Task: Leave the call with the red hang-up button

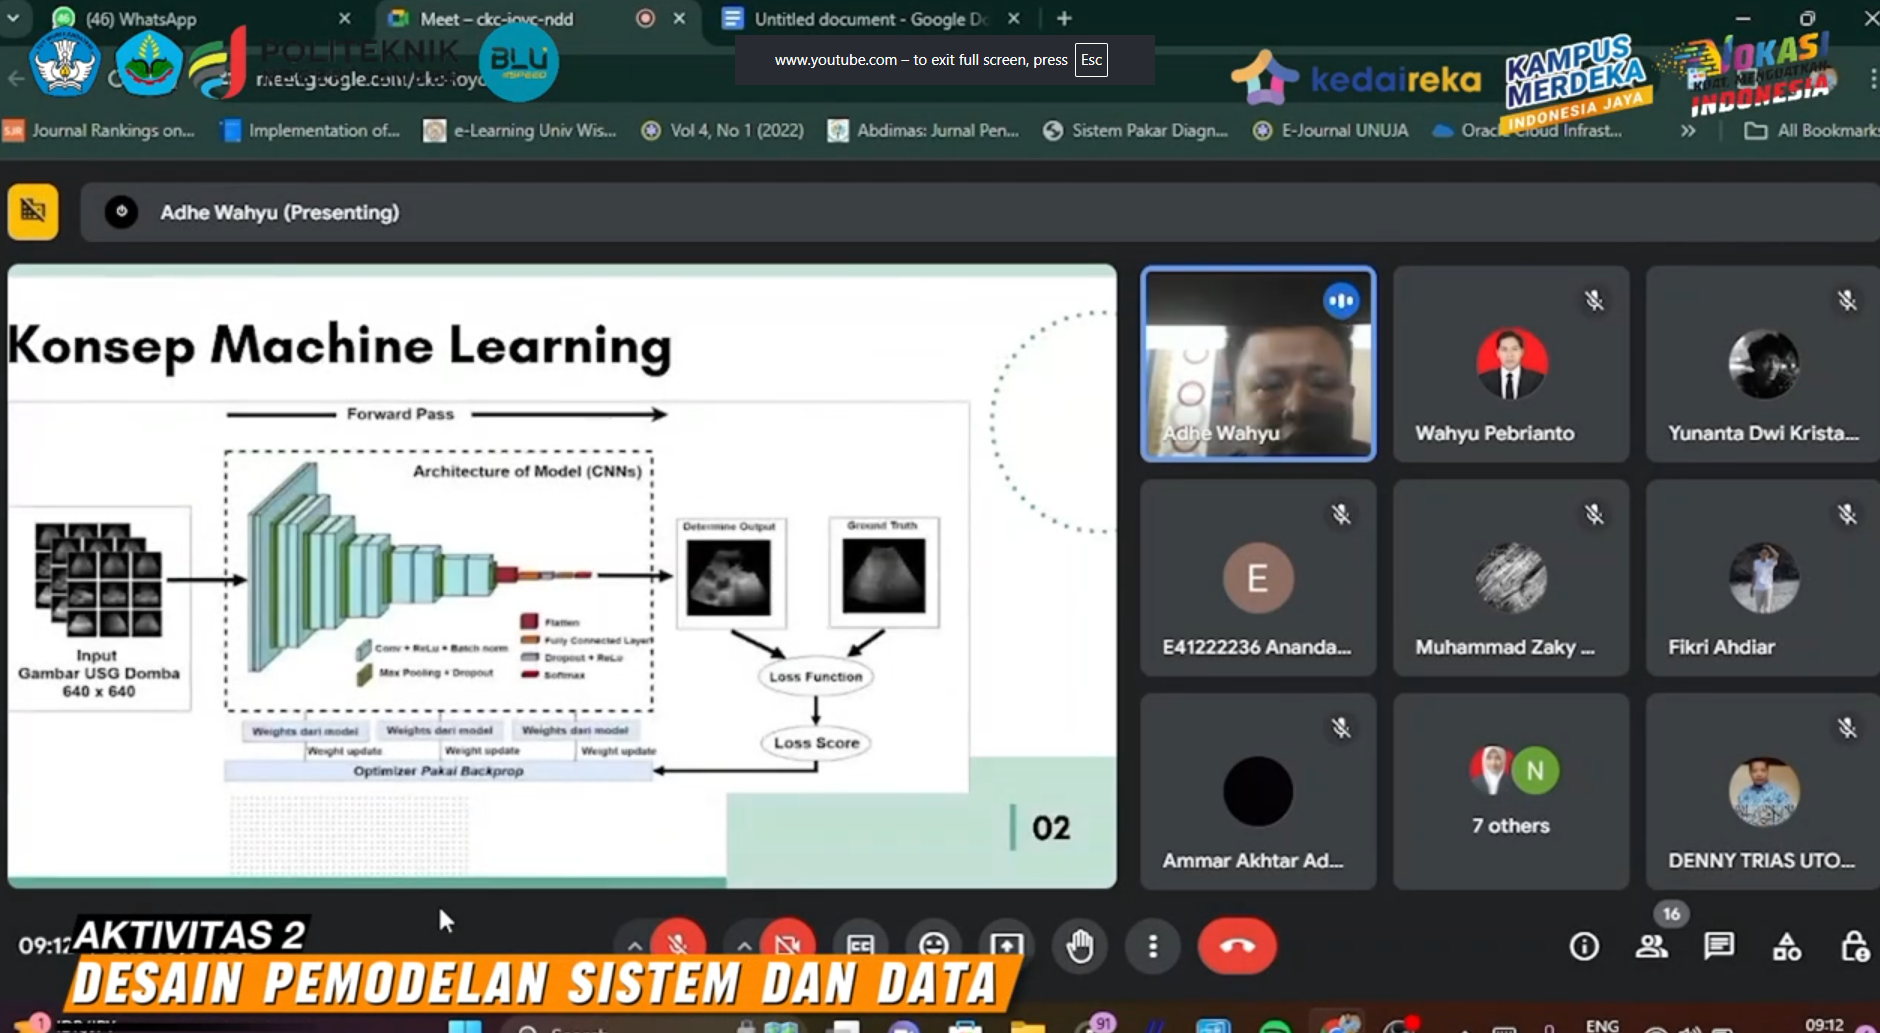Action: click(1237, 946)
